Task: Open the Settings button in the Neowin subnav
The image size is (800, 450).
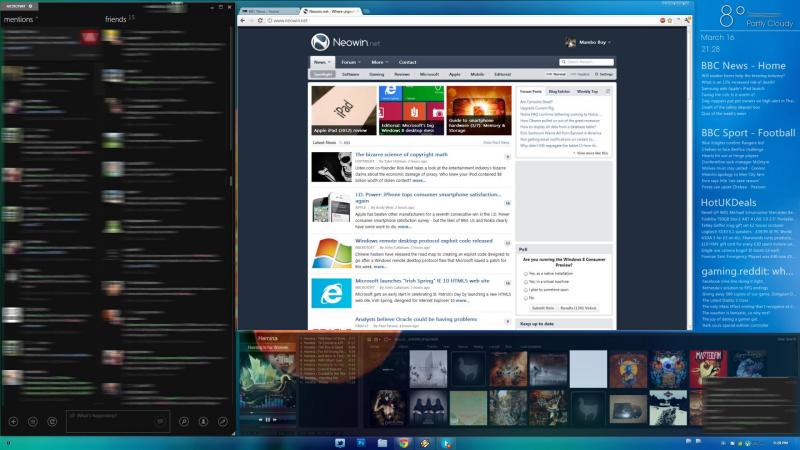Action: point(604,74)
